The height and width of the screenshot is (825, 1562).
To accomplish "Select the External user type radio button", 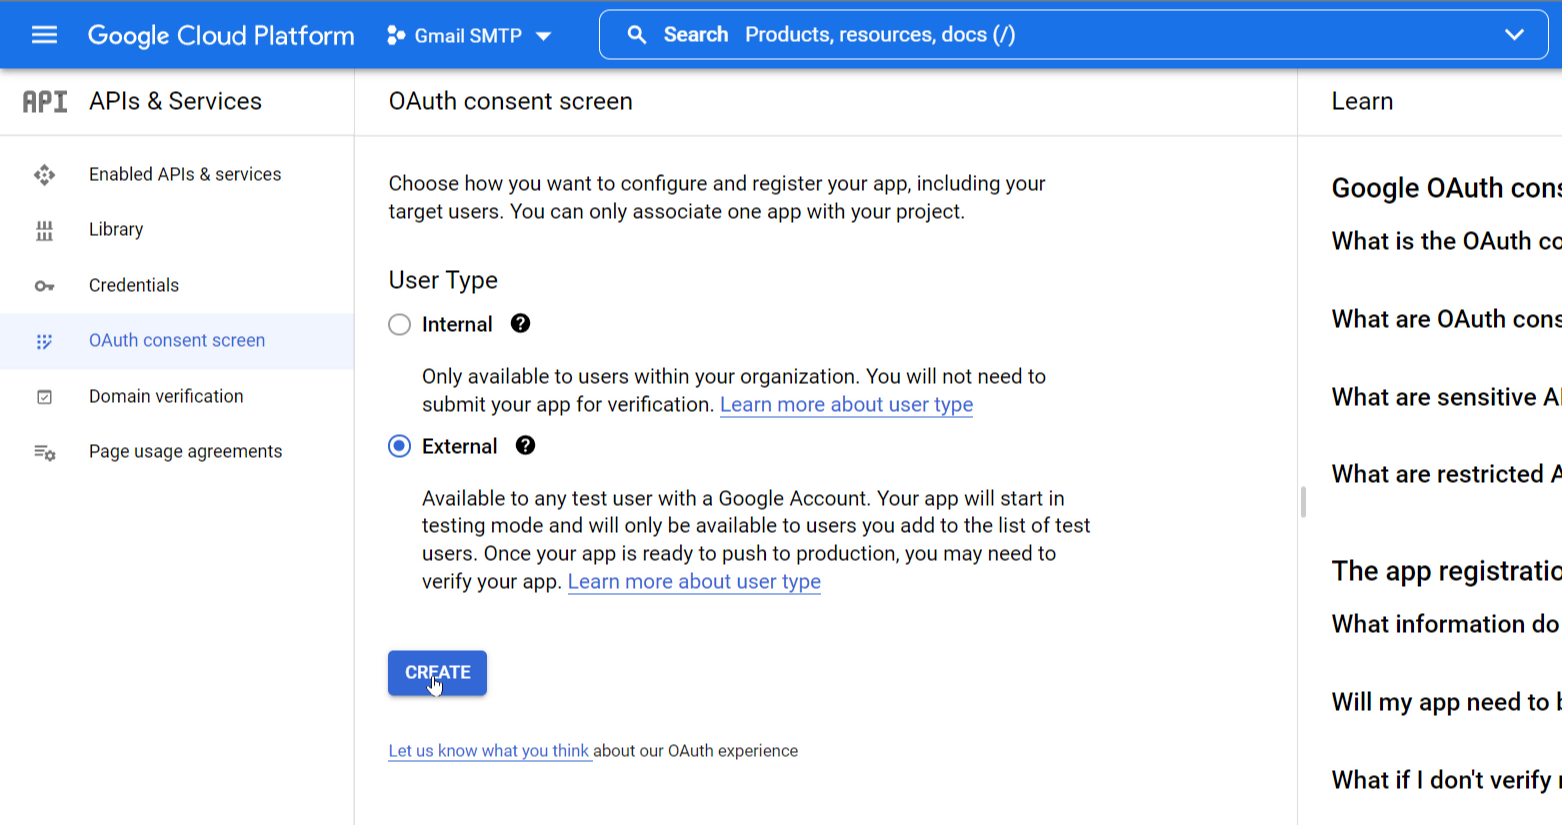I will (399, 445).
